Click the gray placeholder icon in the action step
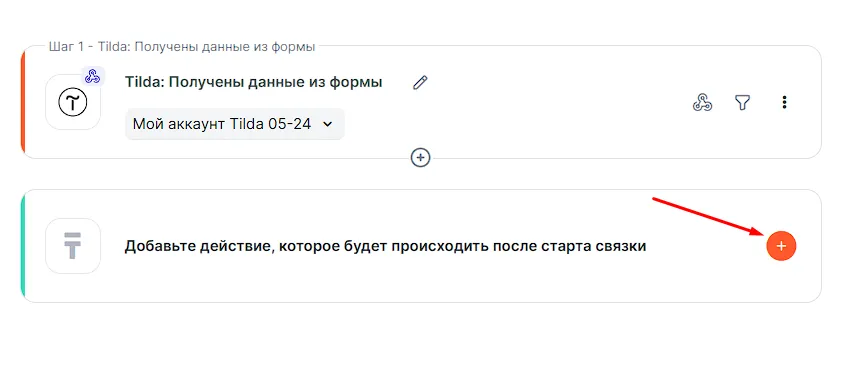This screenshot has width=863, height=377. [x=73, y=246]
